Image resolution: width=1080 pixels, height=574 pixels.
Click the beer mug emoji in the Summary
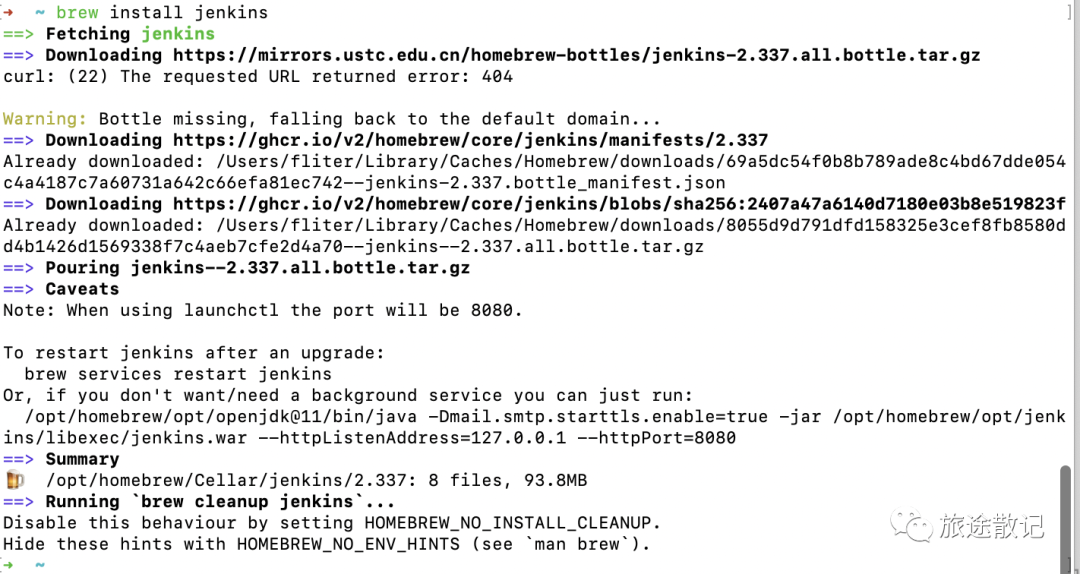tap(14, 480)
